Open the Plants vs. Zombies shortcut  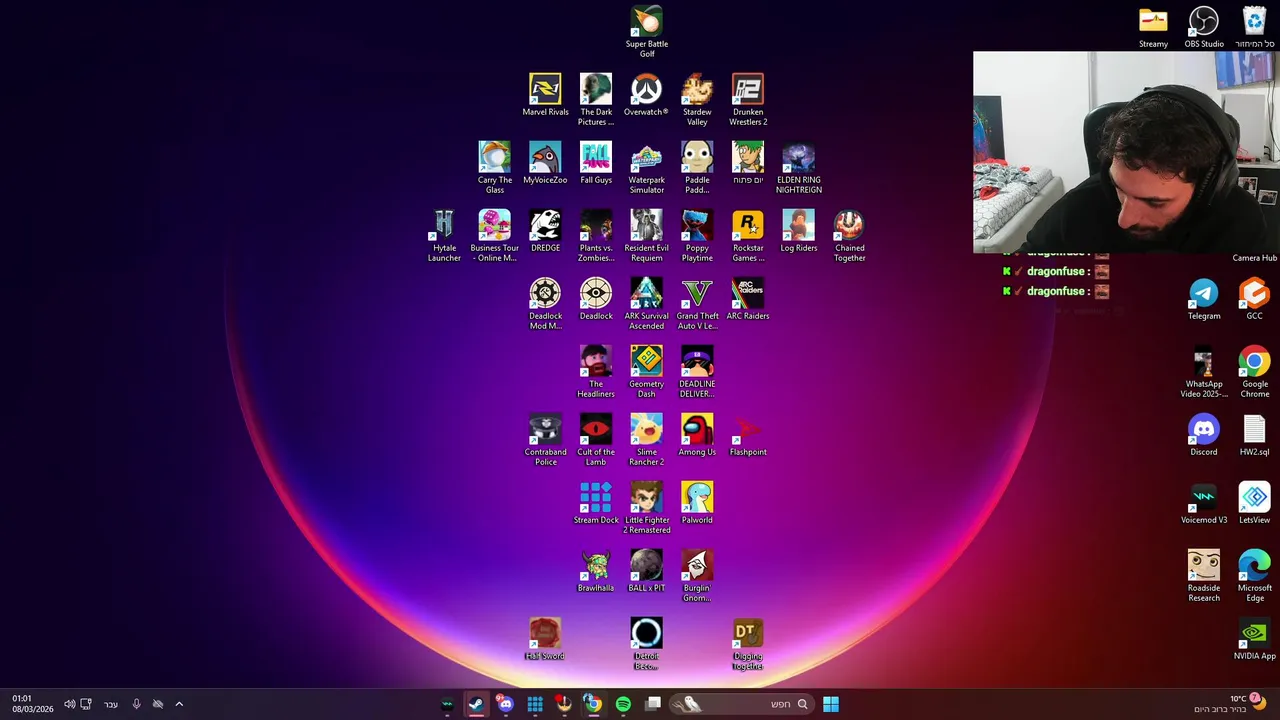coord(596,235)
